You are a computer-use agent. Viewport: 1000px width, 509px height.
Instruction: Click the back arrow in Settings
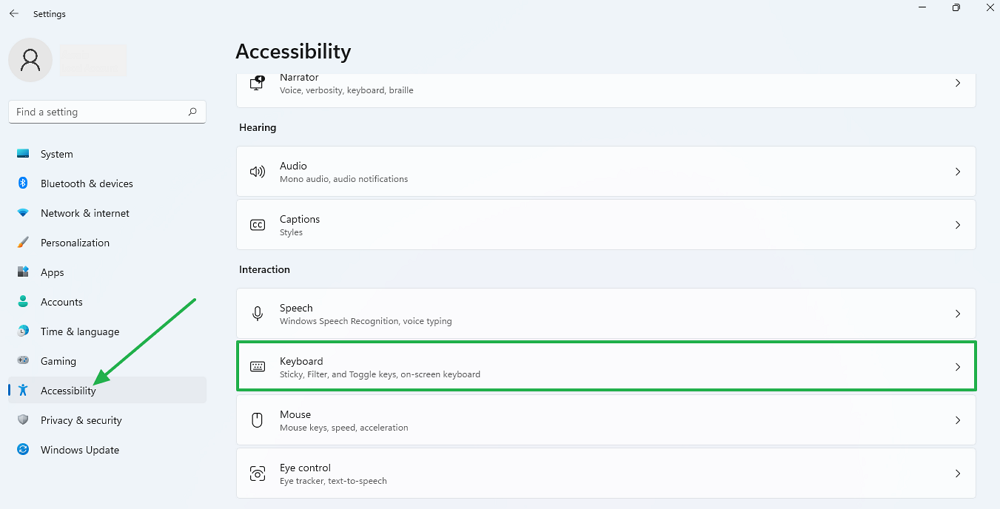[14, 13]
